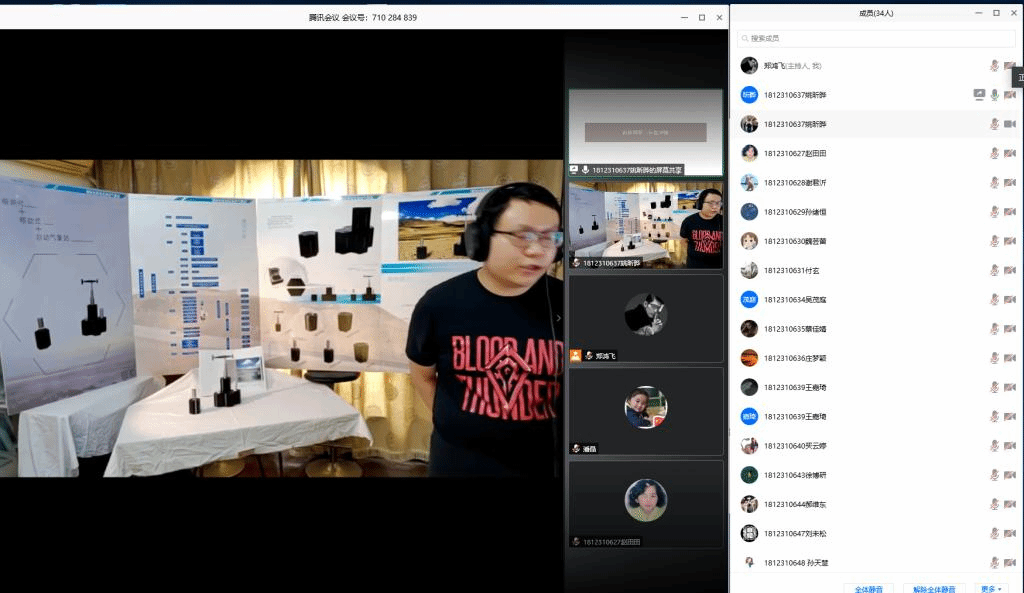This screenshot has height=593, width=1024.
Task: Select the 潘陪 video tile
Action: pos(645,410)
